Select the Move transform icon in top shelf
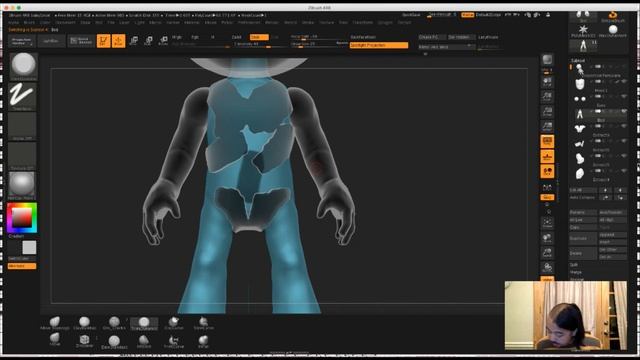This screenshot has width=640, height=360. pyautogui.click(x=133, y=41)
